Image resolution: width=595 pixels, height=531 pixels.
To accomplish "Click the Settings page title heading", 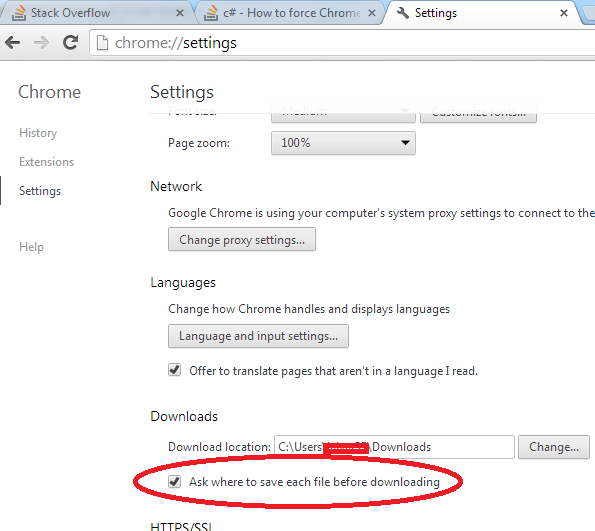I will tap(182, 92).
